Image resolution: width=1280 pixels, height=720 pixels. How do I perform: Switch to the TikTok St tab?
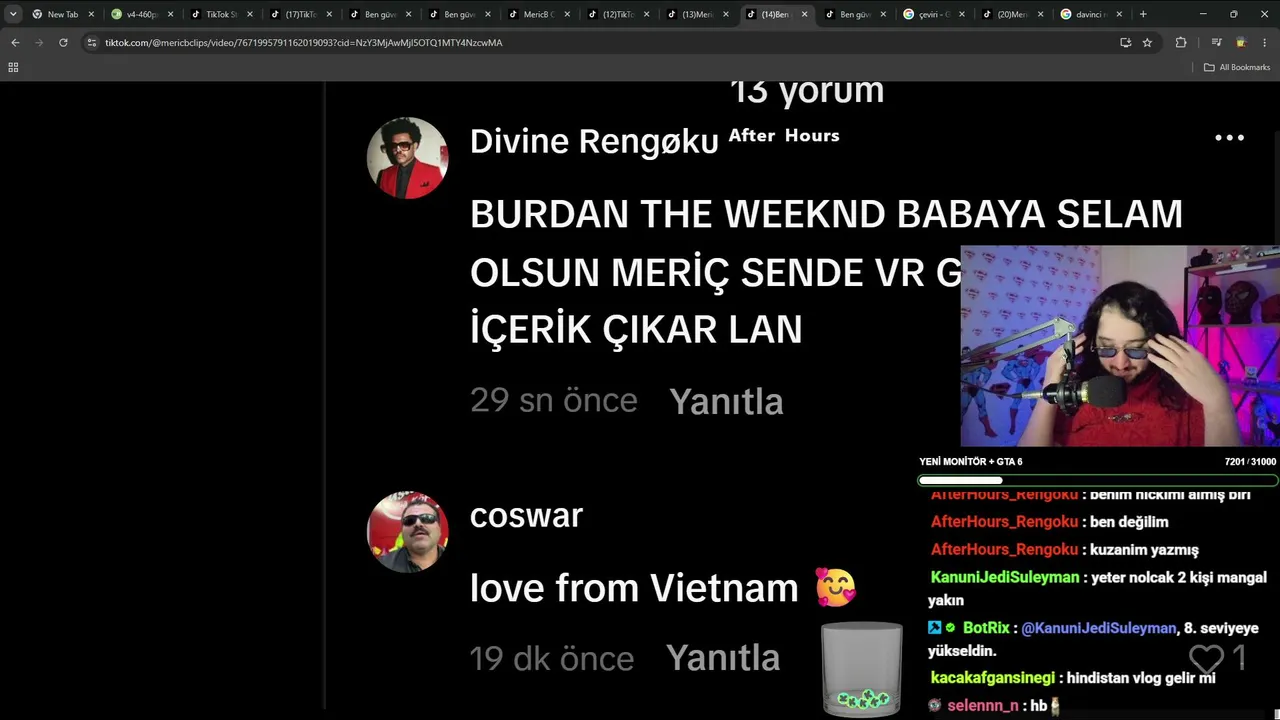click(x=221, y=14)
